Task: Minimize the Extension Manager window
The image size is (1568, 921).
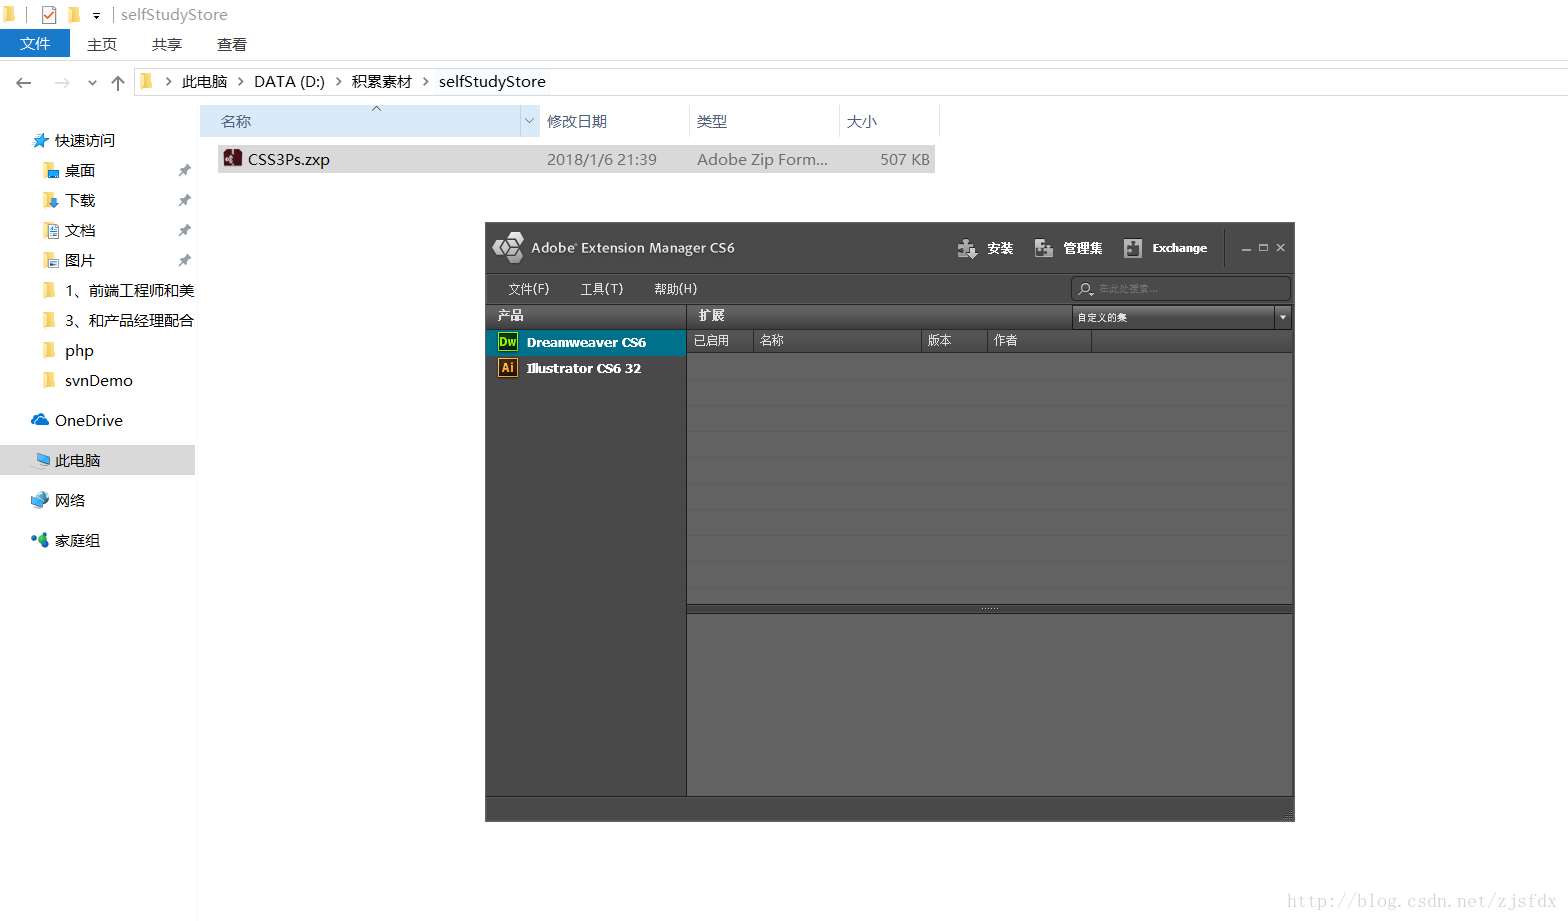Action: [x=1246, y=248]
